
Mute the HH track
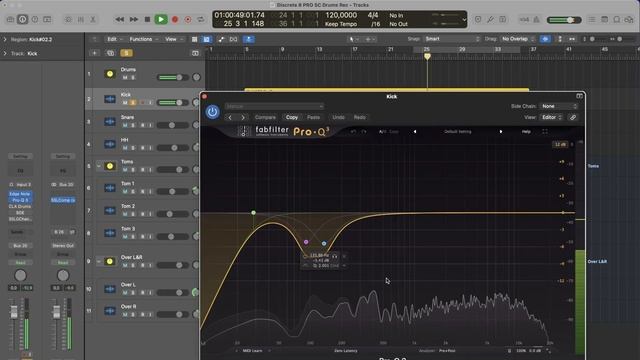[125, 148]
